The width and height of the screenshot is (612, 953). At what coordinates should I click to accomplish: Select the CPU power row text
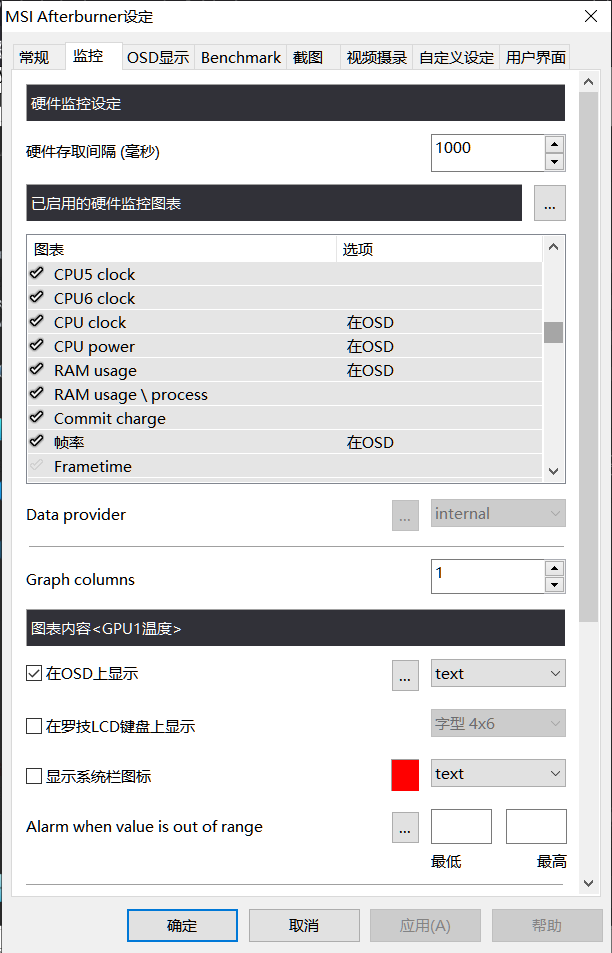click(x=94, y=347)
